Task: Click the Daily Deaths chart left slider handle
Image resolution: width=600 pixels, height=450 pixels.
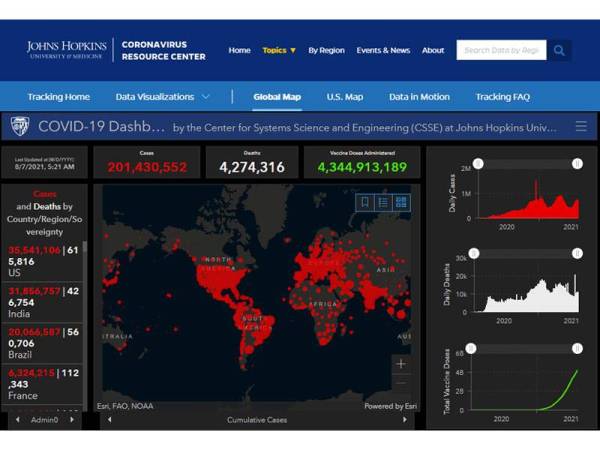Action: point(474,253)
